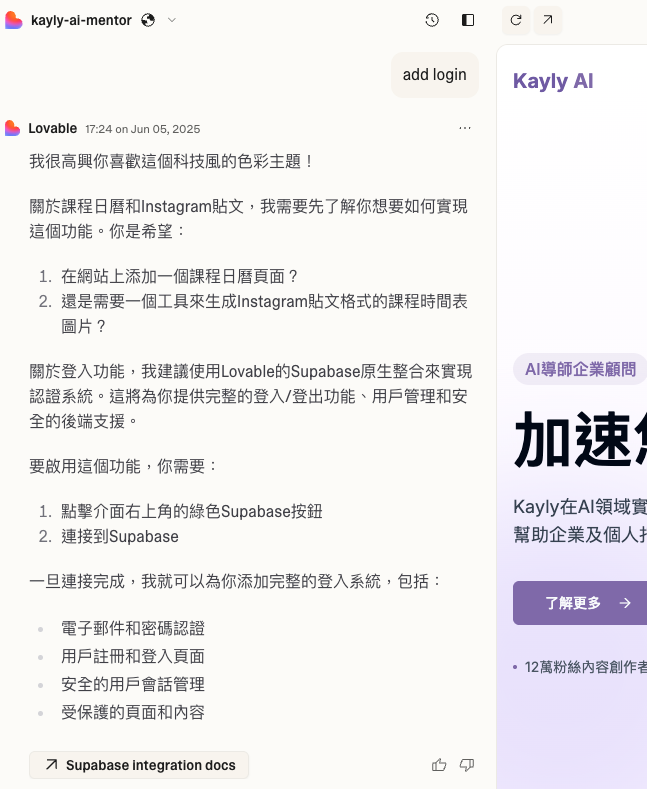The image size is (647, 789).
Task: Click the 'add login' user message bubble
Action: pyautogui.click(x=435, y=74)
